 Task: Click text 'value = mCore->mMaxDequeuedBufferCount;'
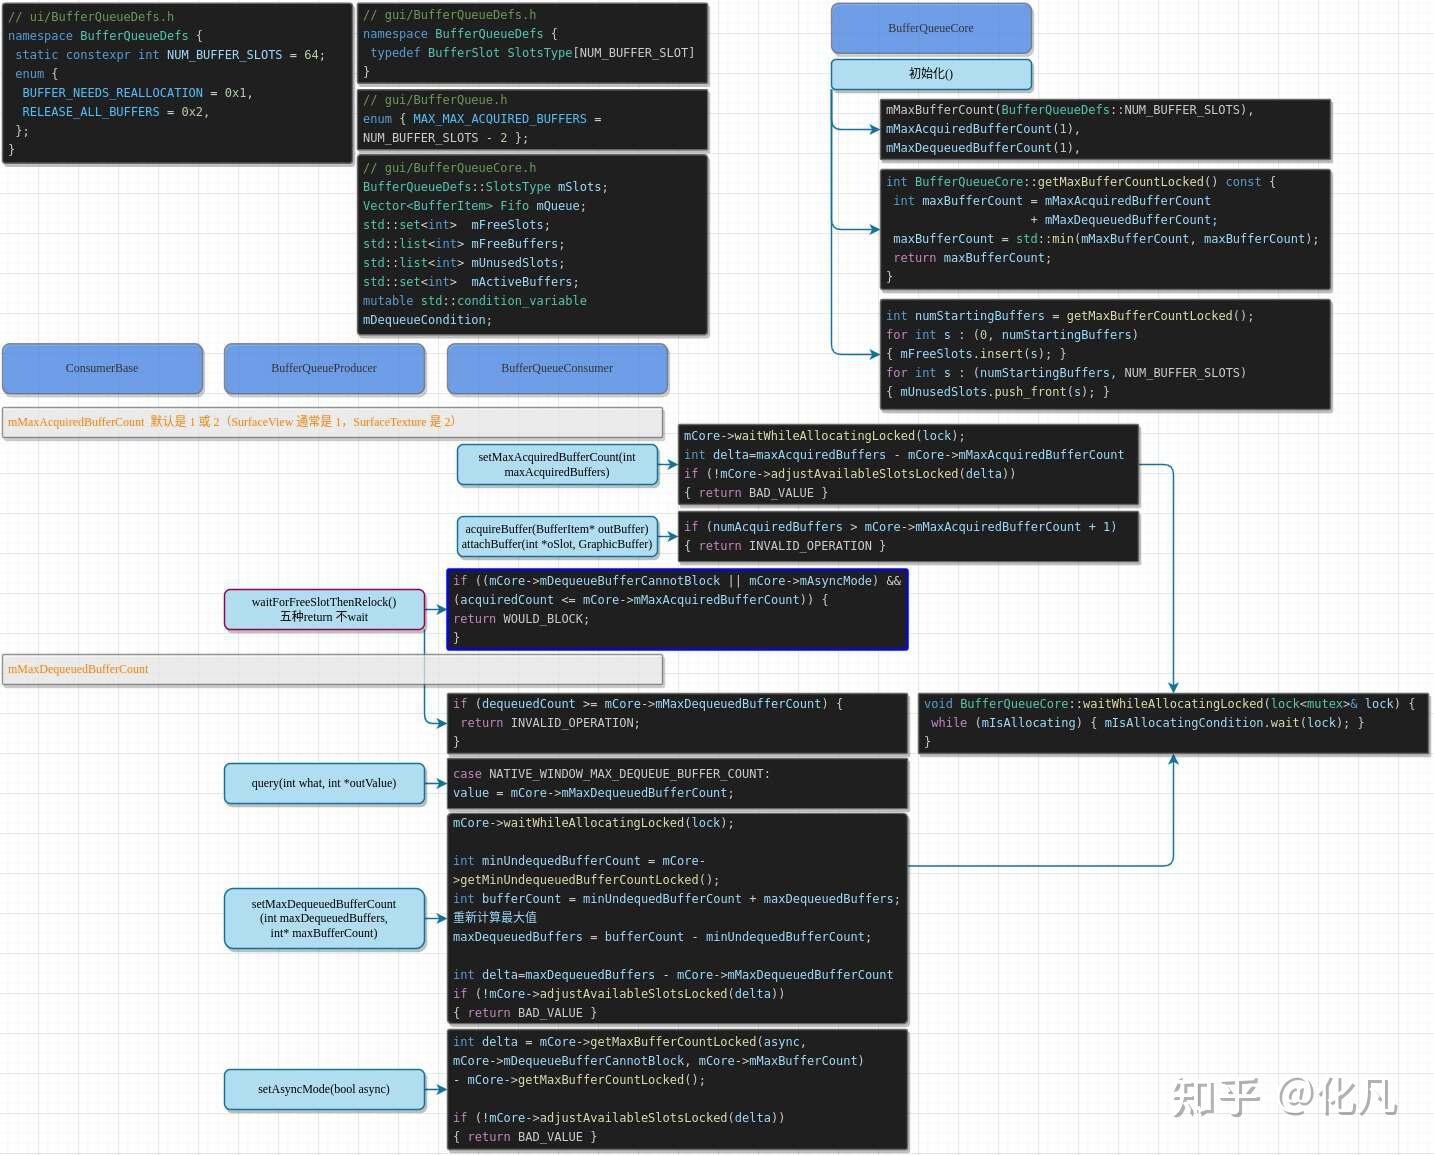(x=593, y=793)
